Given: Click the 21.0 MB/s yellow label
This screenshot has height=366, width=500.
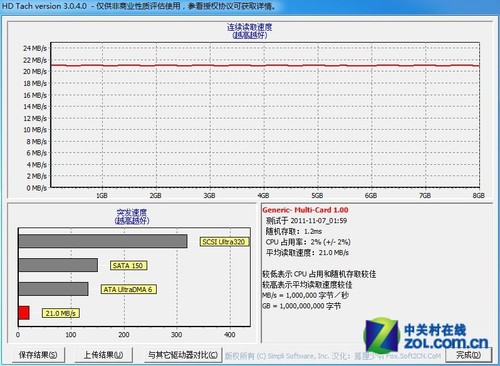Looking at the screenshot, I should [60, 313].
